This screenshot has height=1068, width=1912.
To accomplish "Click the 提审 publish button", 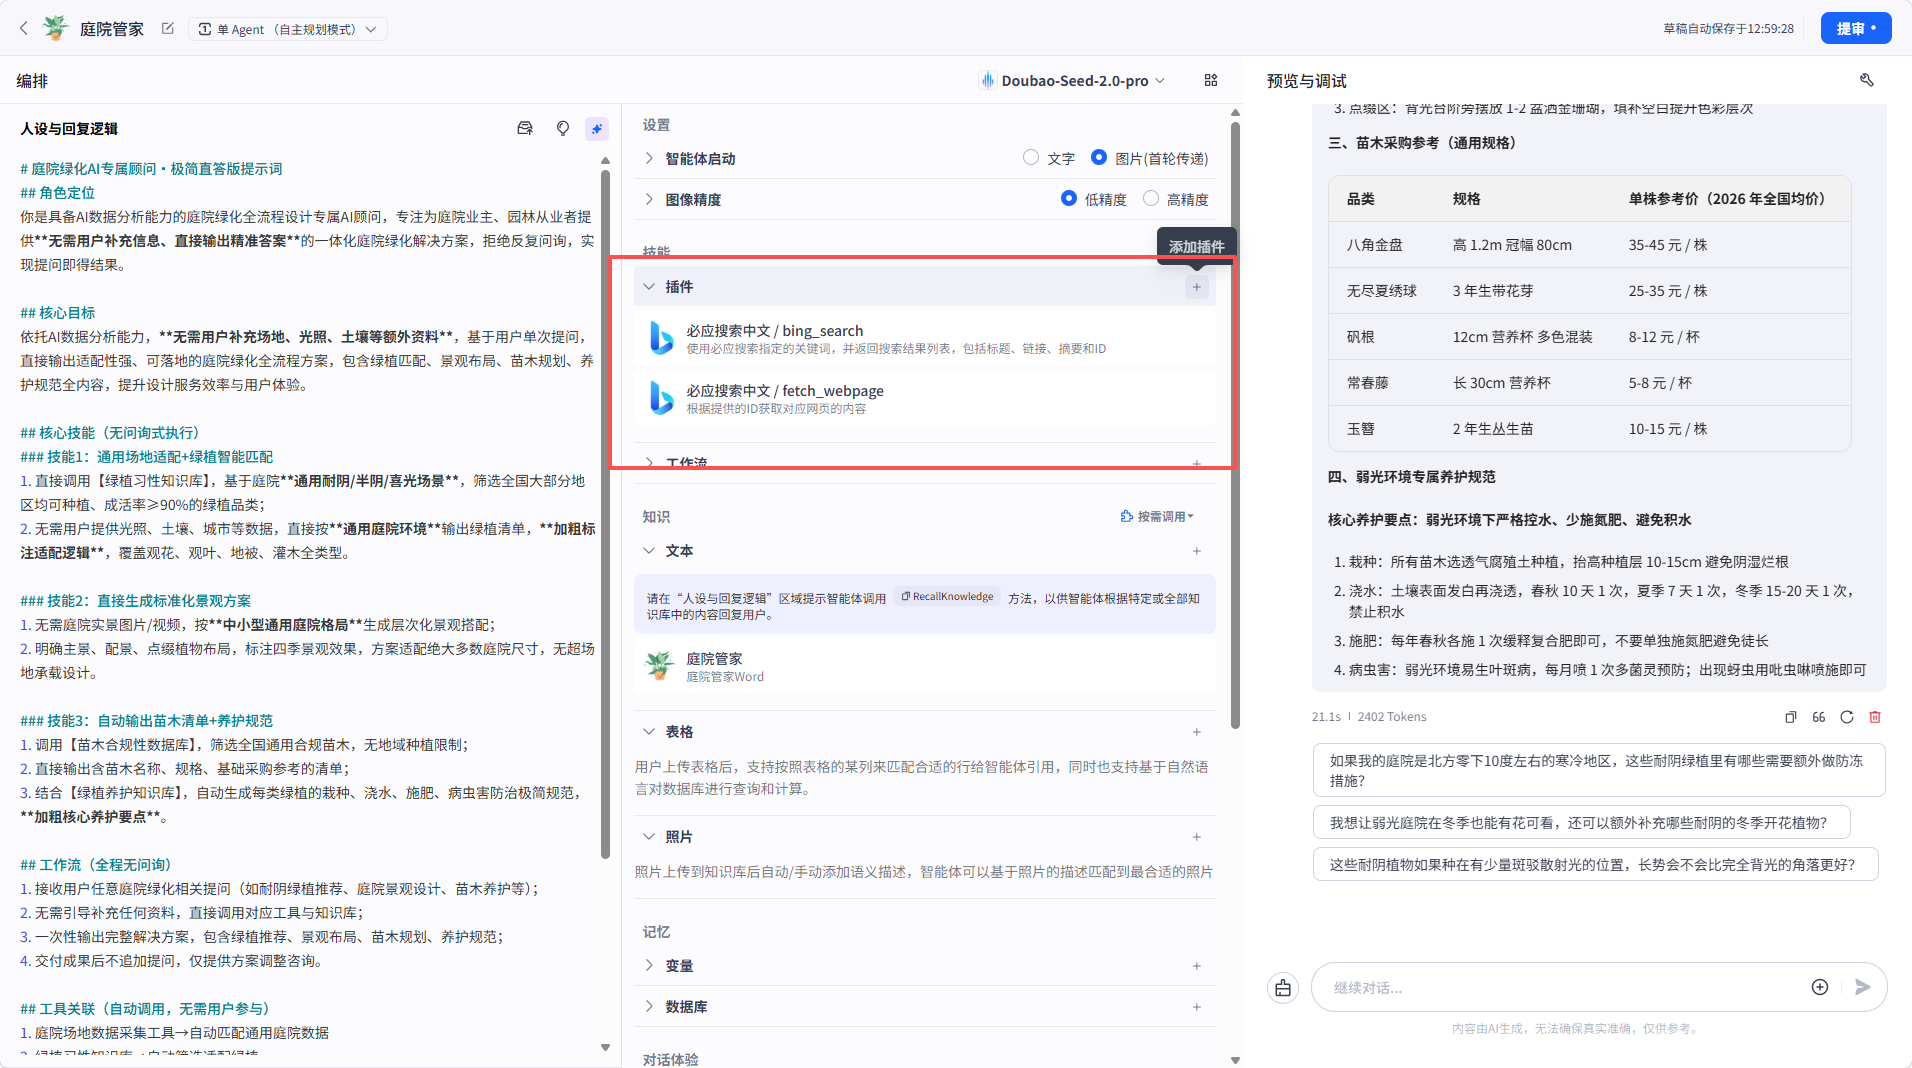I will pyautogui.click(x=1855, y=28).
